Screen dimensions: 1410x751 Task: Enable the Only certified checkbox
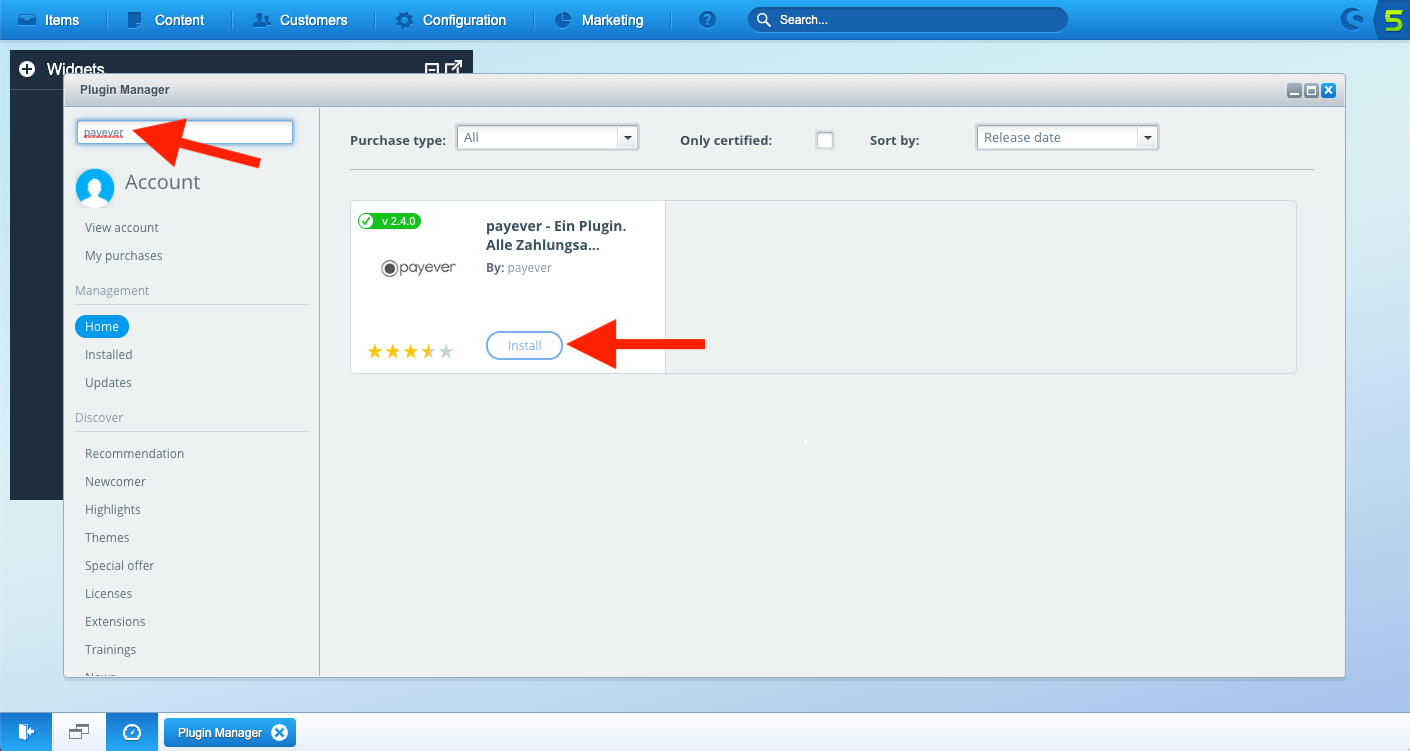(x=825, y=140)
